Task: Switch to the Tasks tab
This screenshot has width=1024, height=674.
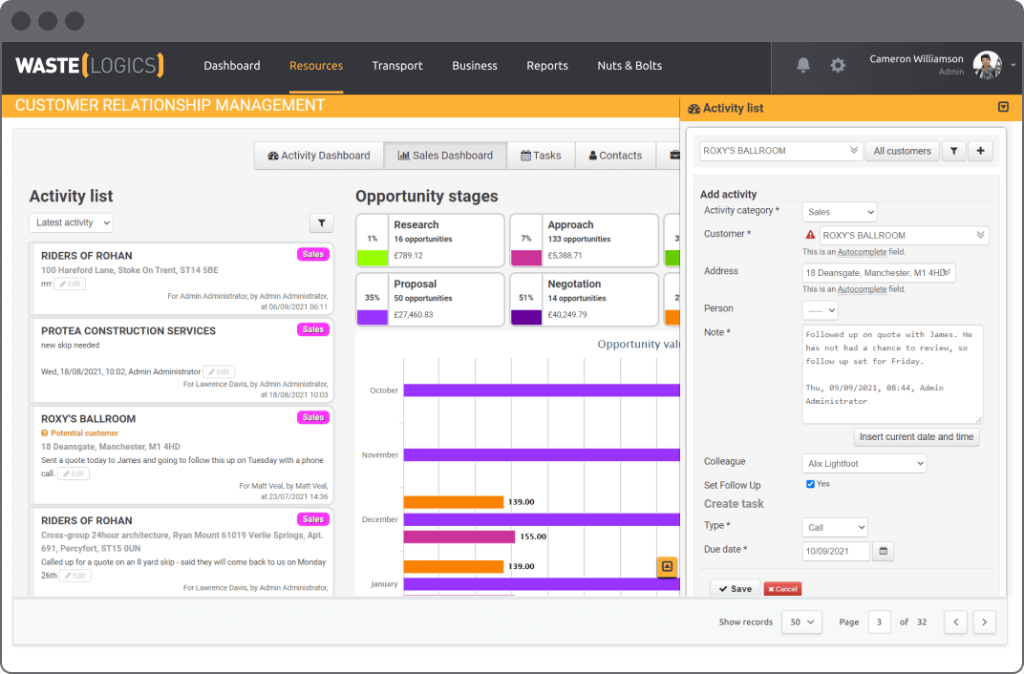Action: [541, 155]
